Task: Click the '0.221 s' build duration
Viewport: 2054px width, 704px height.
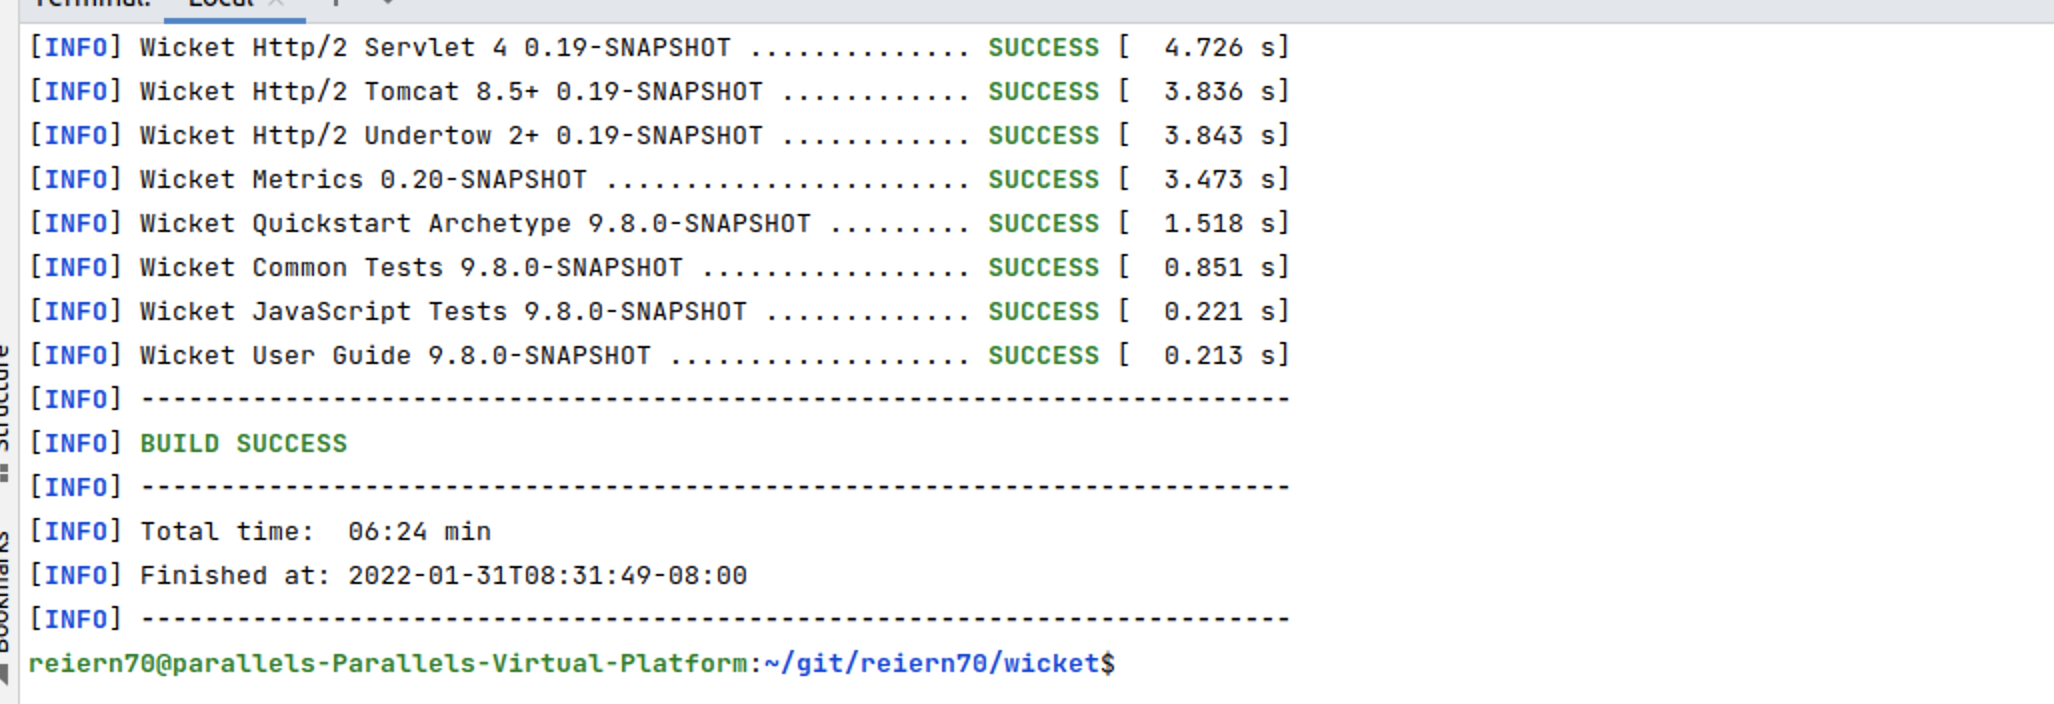Action: (x=1219, y=311)
